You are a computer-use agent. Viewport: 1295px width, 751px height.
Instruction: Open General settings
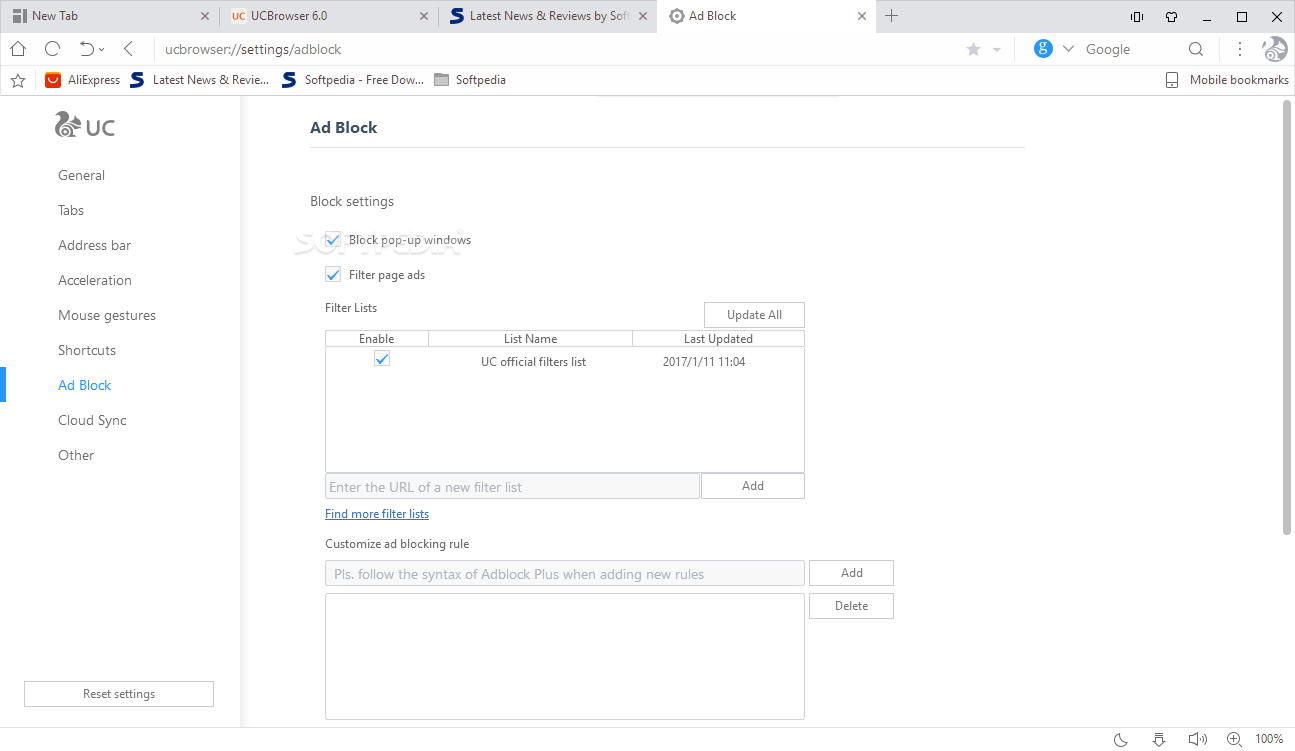click(x=81, y=175)
